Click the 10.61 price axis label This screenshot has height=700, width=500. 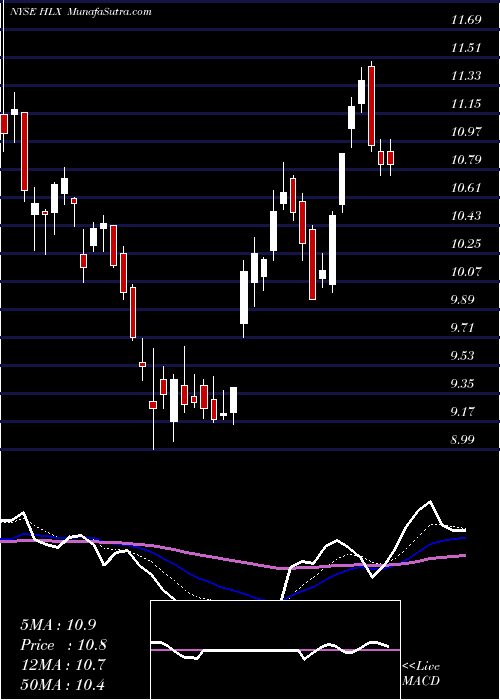pos(466,188)
